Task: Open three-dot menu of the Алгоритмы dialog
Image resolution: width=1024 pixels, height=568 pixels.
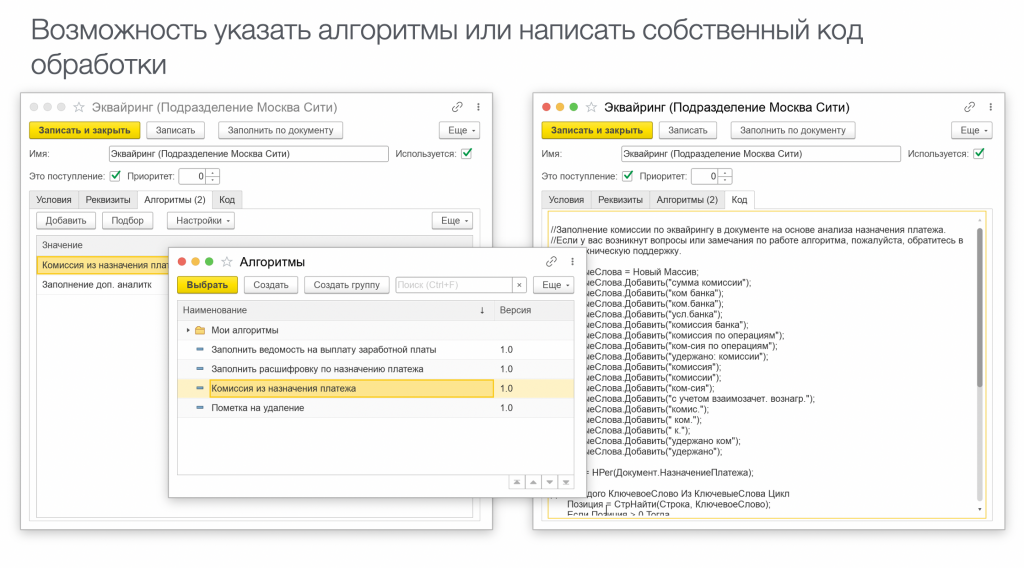Action: tap(572, 262)
